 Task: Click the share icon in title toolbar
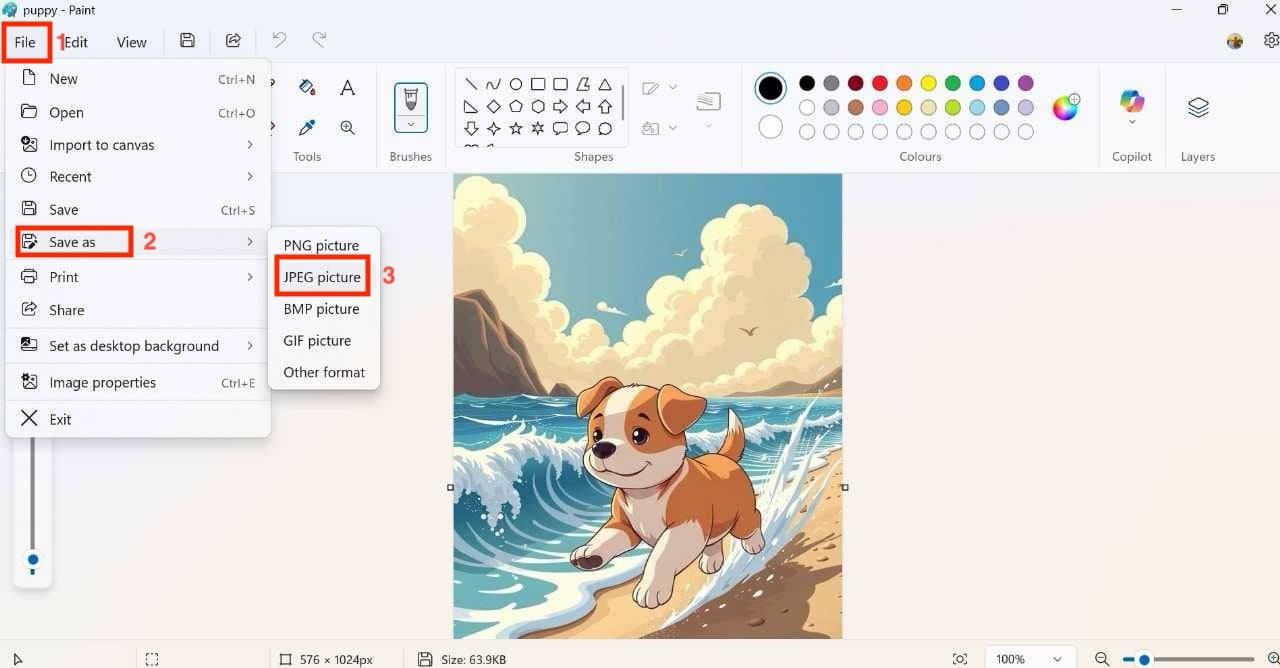(x=233, y=40)
